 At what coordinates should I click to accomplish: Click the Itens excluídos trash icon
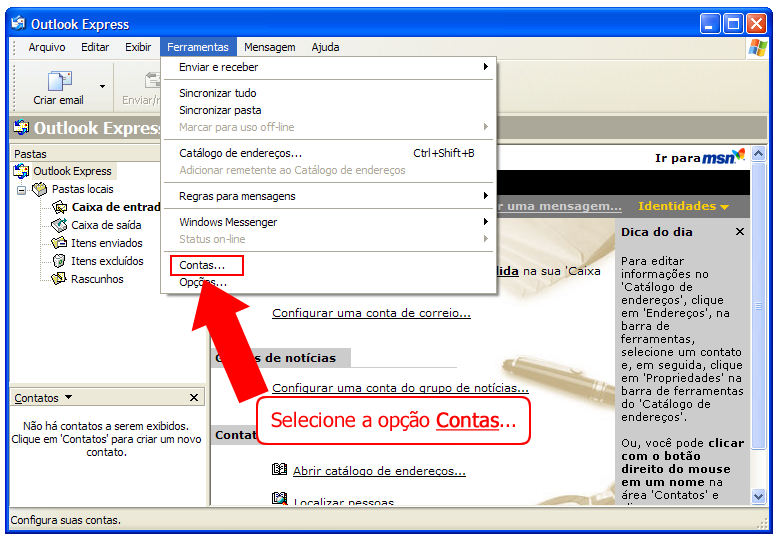coord(59,261)
